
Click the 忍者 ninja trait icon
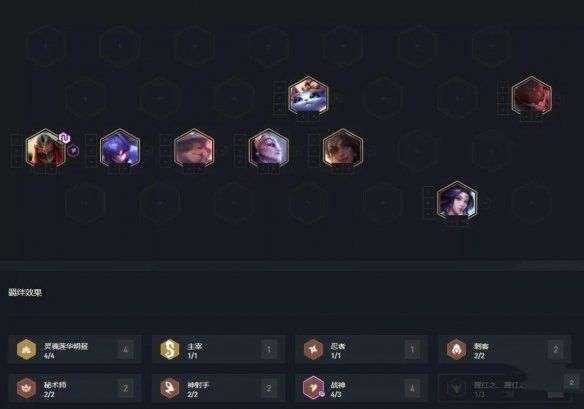pos(313,349)
